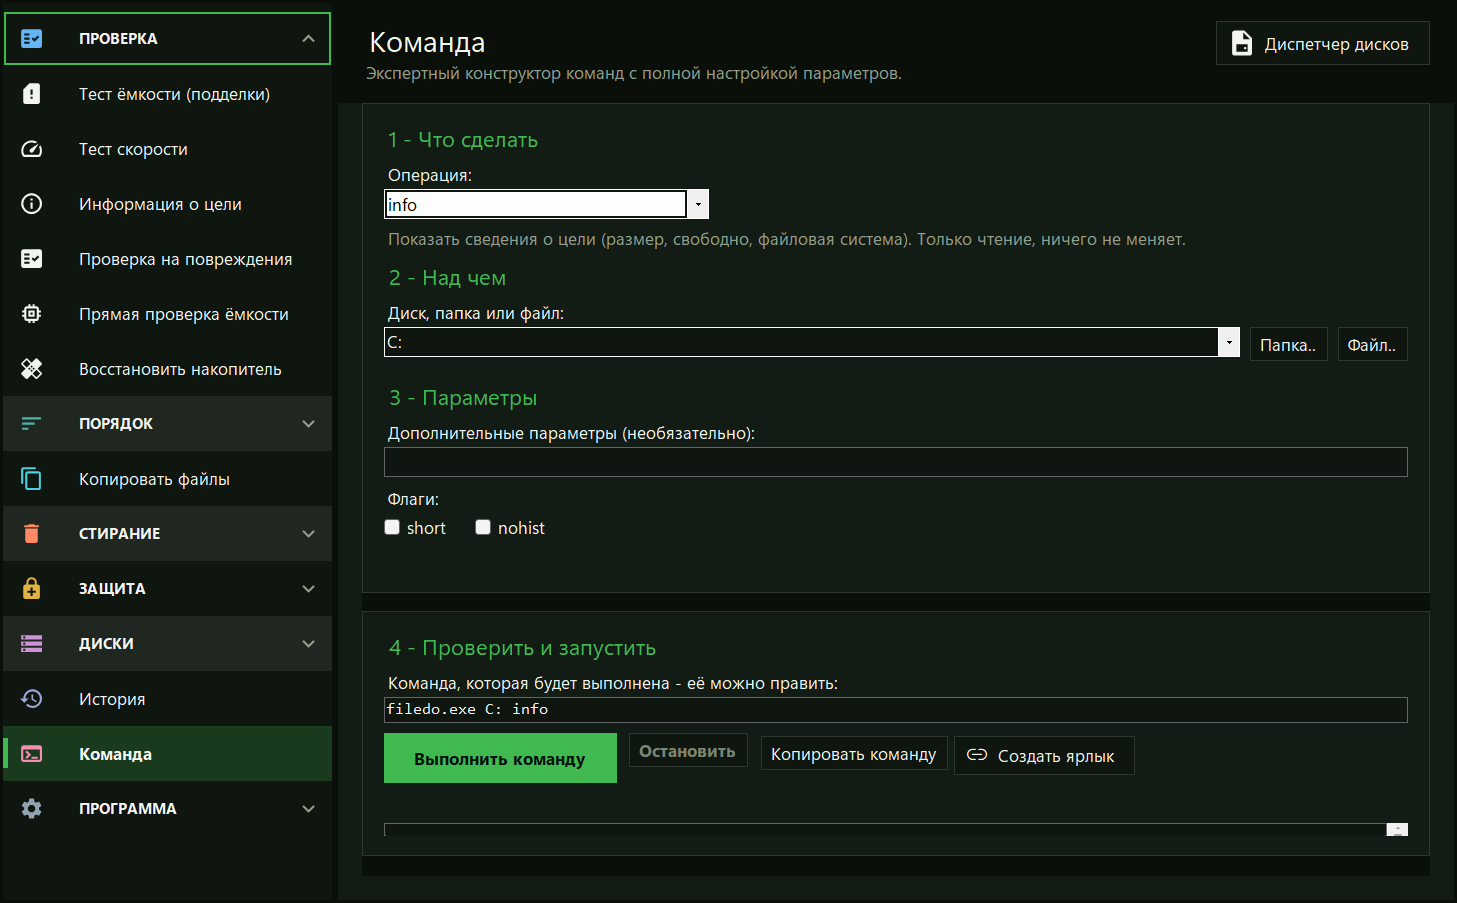Viewport: 1457px width, 903px height.
Task: Go to Информация о цели
Action: click(x=167, y=204)
